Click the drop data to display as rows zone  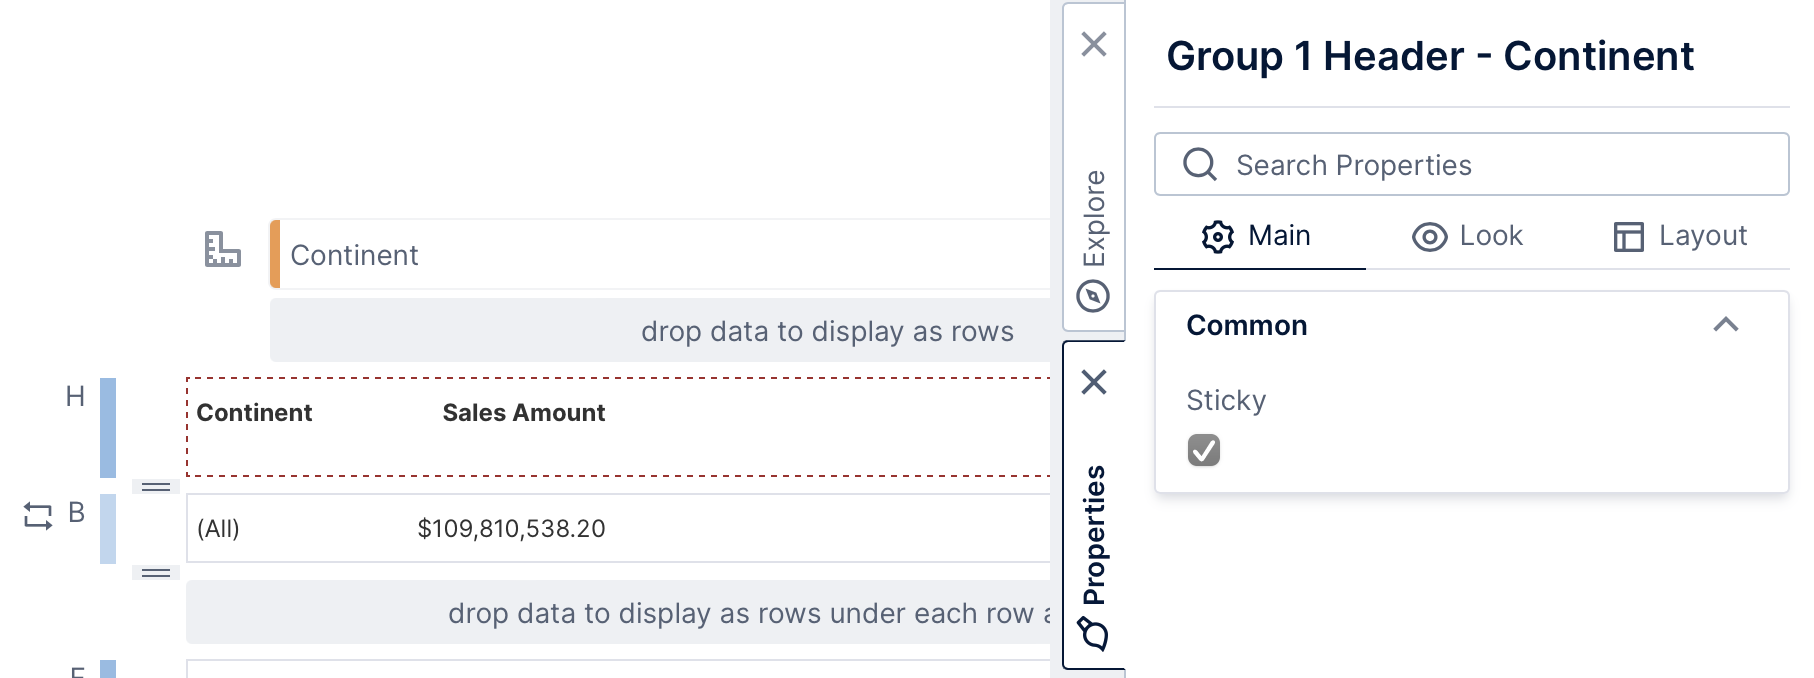point(826,331)
